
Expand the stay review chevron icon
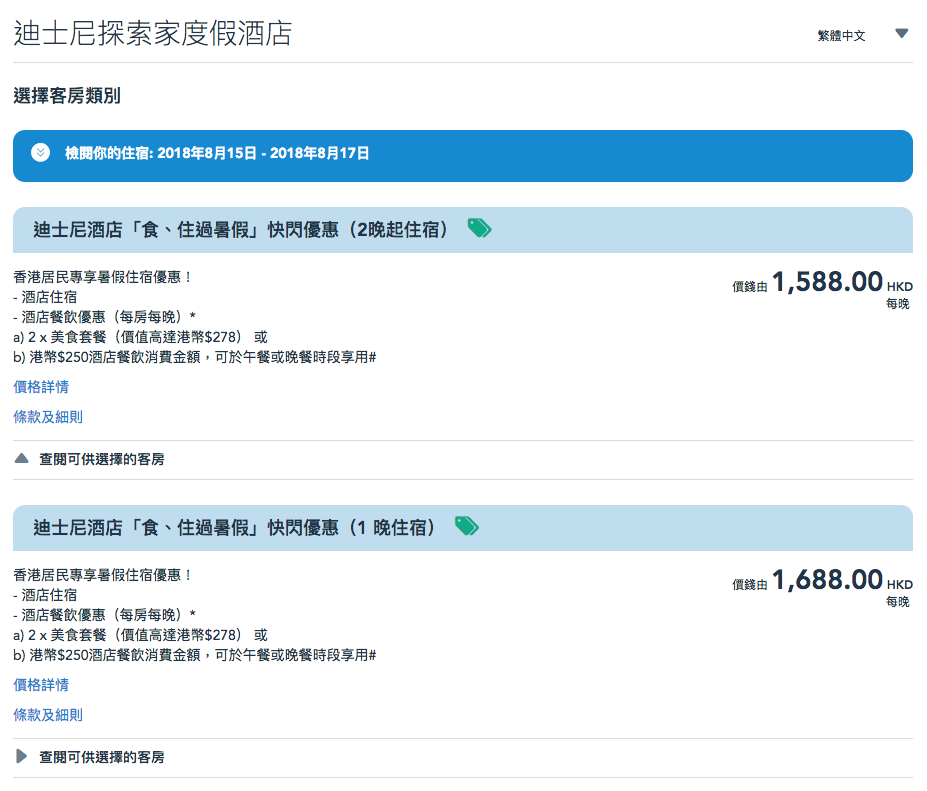[40, 153]
